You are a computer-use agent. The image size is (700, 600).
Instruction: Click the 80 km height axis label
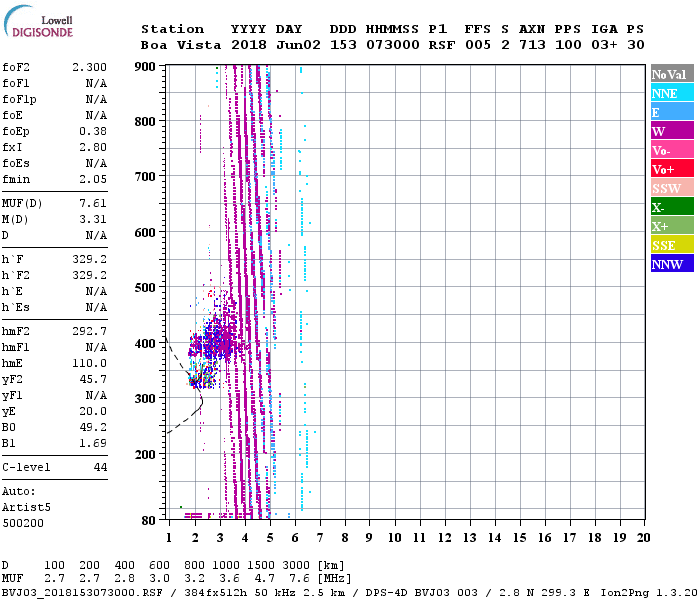click(148, 521)
